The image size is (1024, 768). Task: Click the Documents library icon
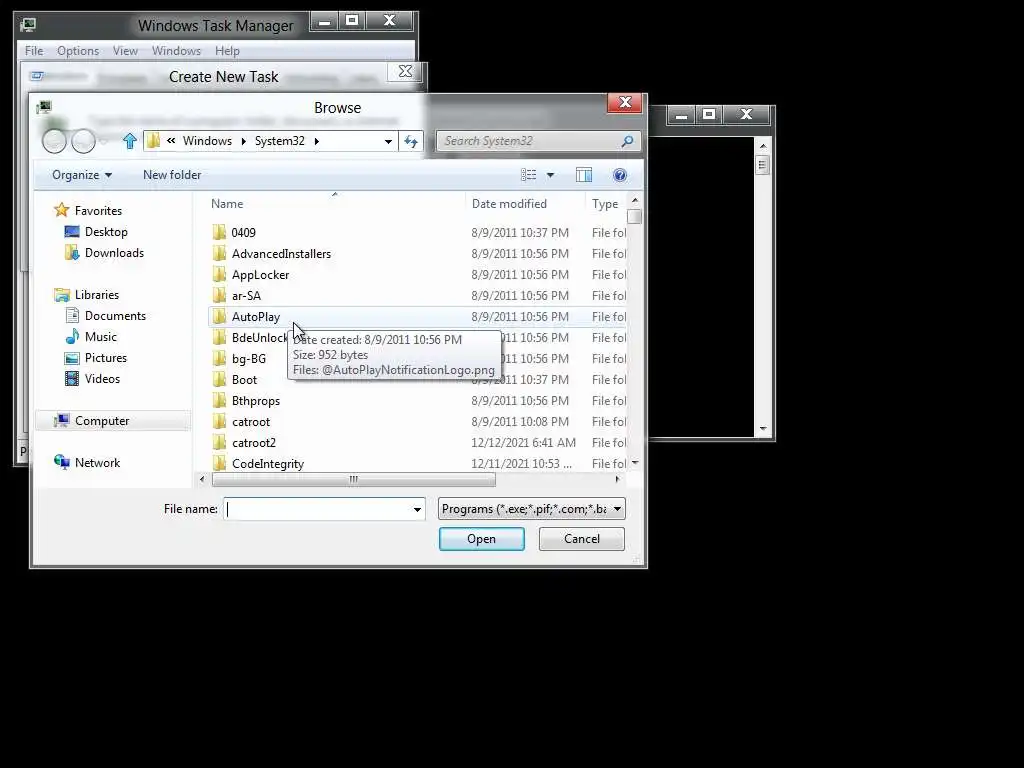pyautogui.click(x=72, y=316)
